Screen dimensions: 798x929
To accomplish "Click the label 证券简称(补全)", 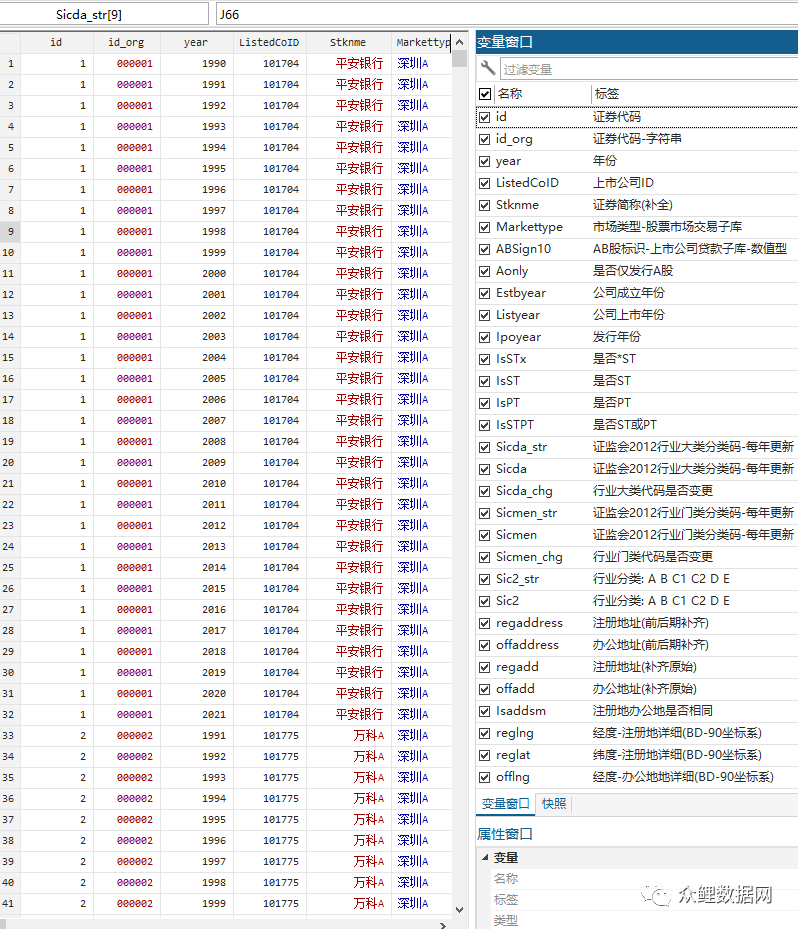I will [633, 205].
